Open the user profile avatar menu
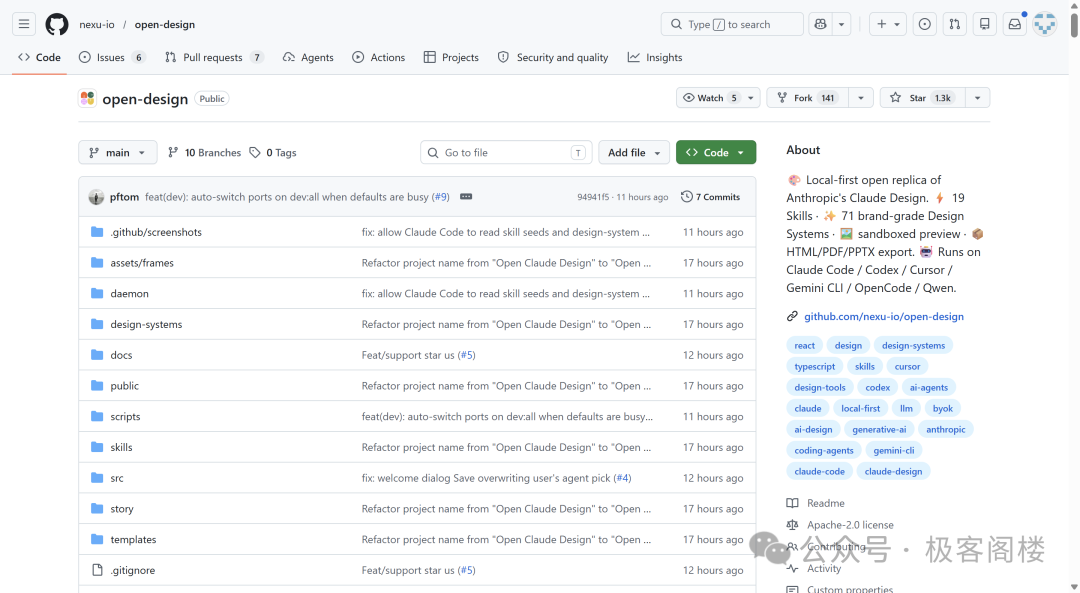The width and height of the screenshot is (1080, 593). 1045,24
